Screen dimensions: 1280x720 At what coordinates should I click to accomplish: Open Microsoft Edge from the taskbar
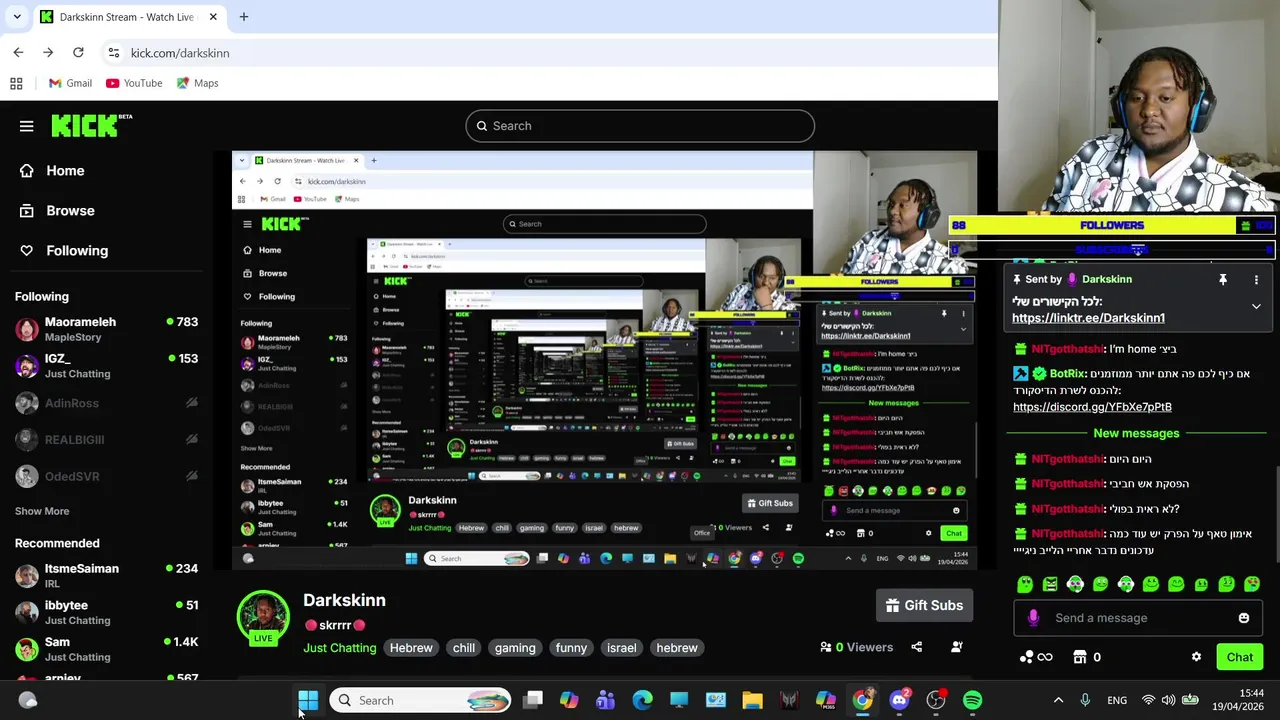tap(642, 700)
